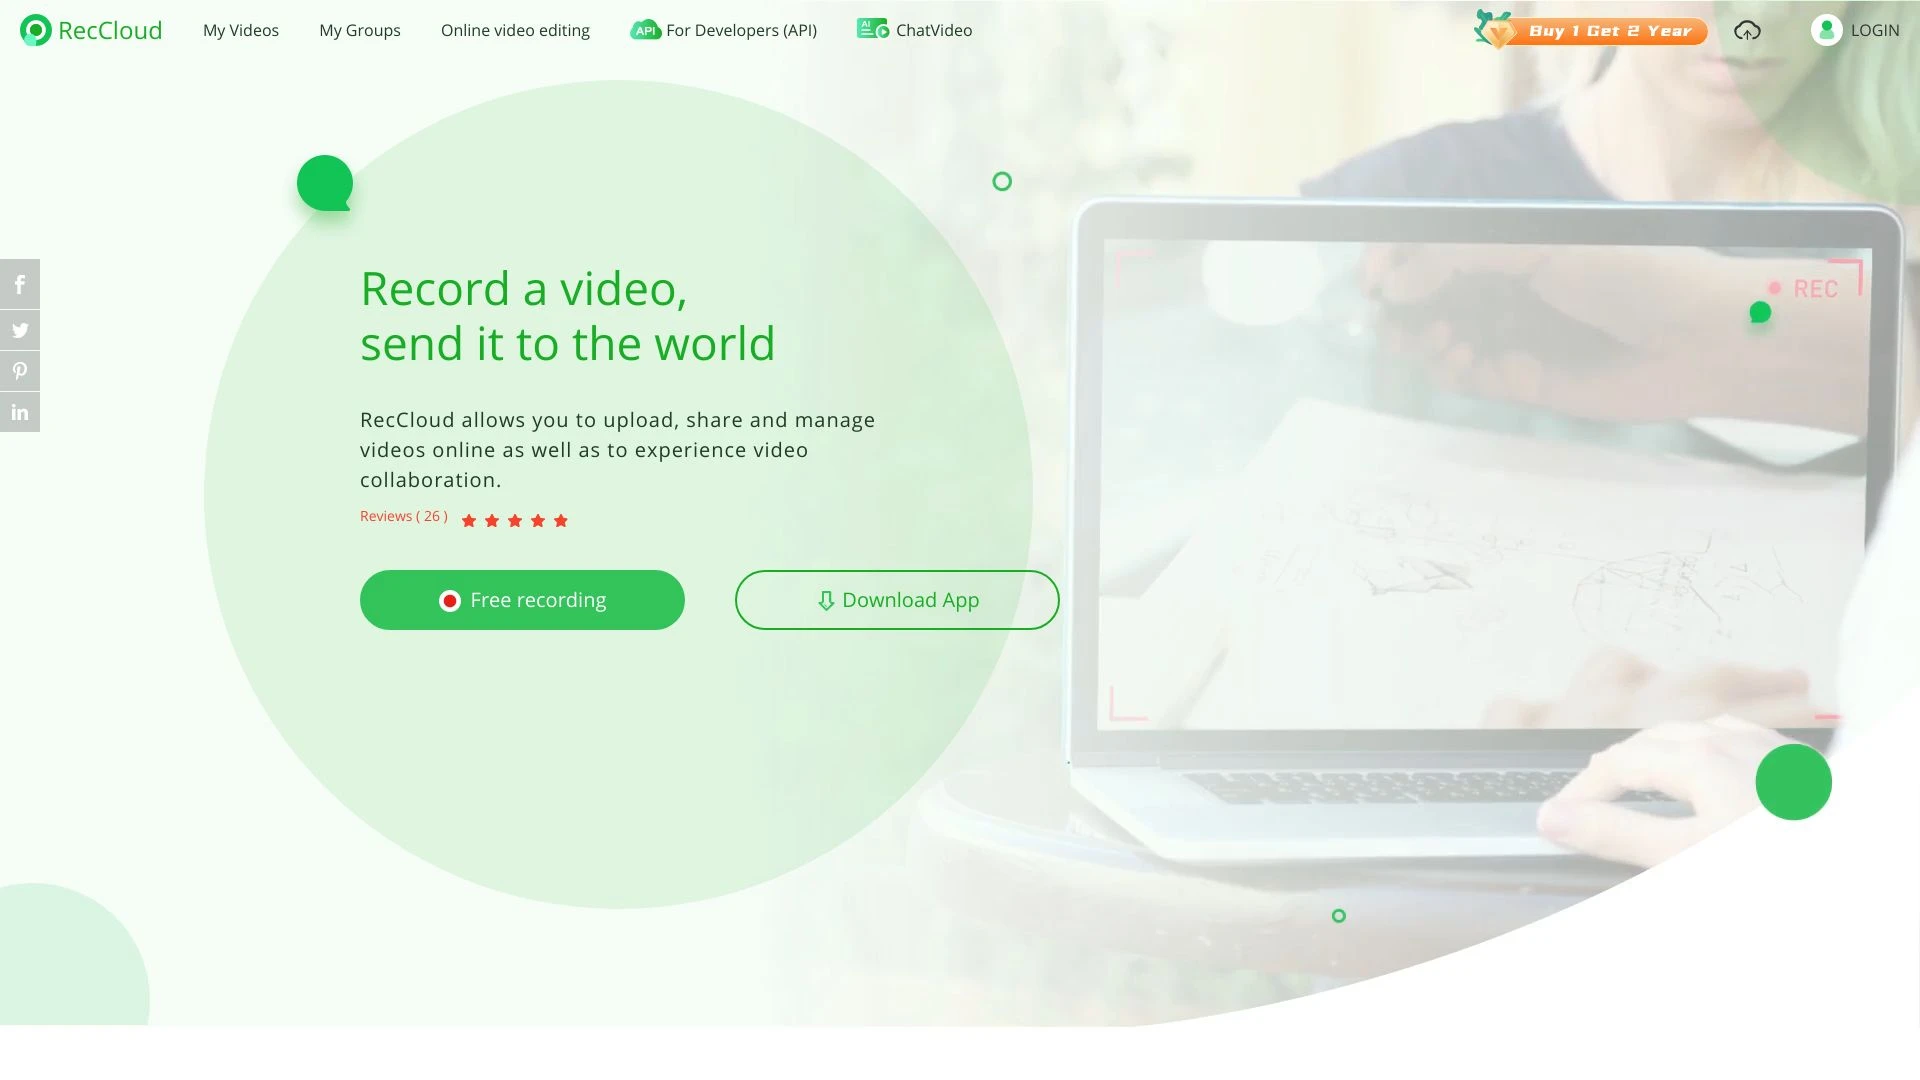Open My Groups navigation menu

pyautogui.click(x=359, y=29)
